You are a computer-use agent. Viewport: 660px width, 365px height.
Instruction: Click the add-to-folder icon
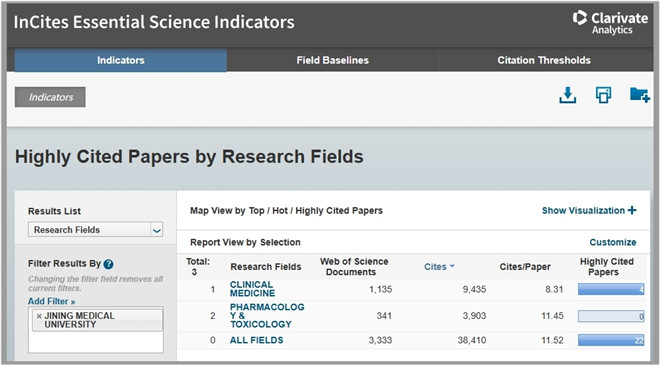pos(640,95)
